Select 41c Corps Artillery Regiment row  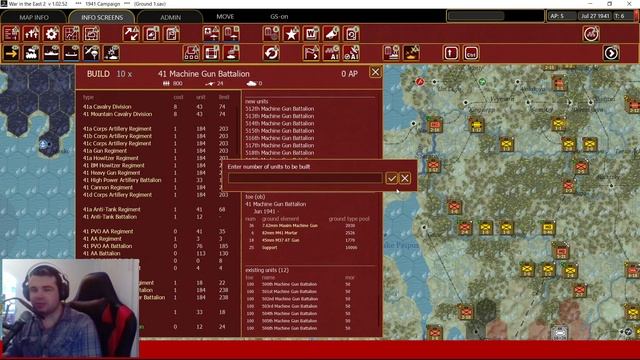[x=157, y=143]
